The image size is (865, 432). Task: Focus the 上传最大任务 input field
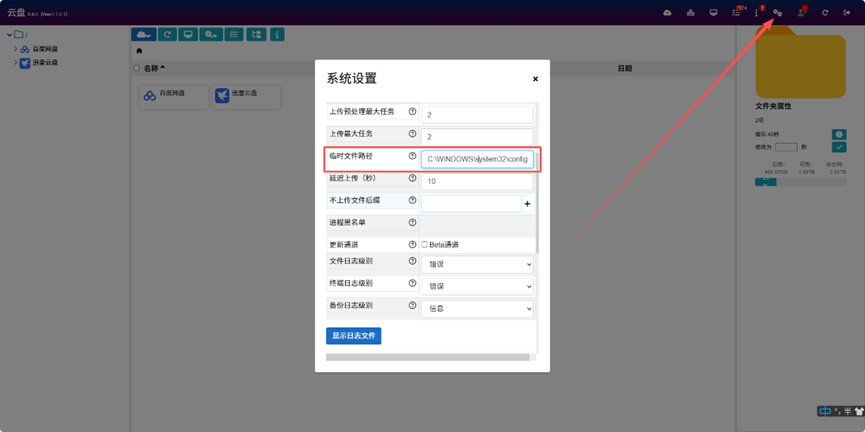[477, 137]
